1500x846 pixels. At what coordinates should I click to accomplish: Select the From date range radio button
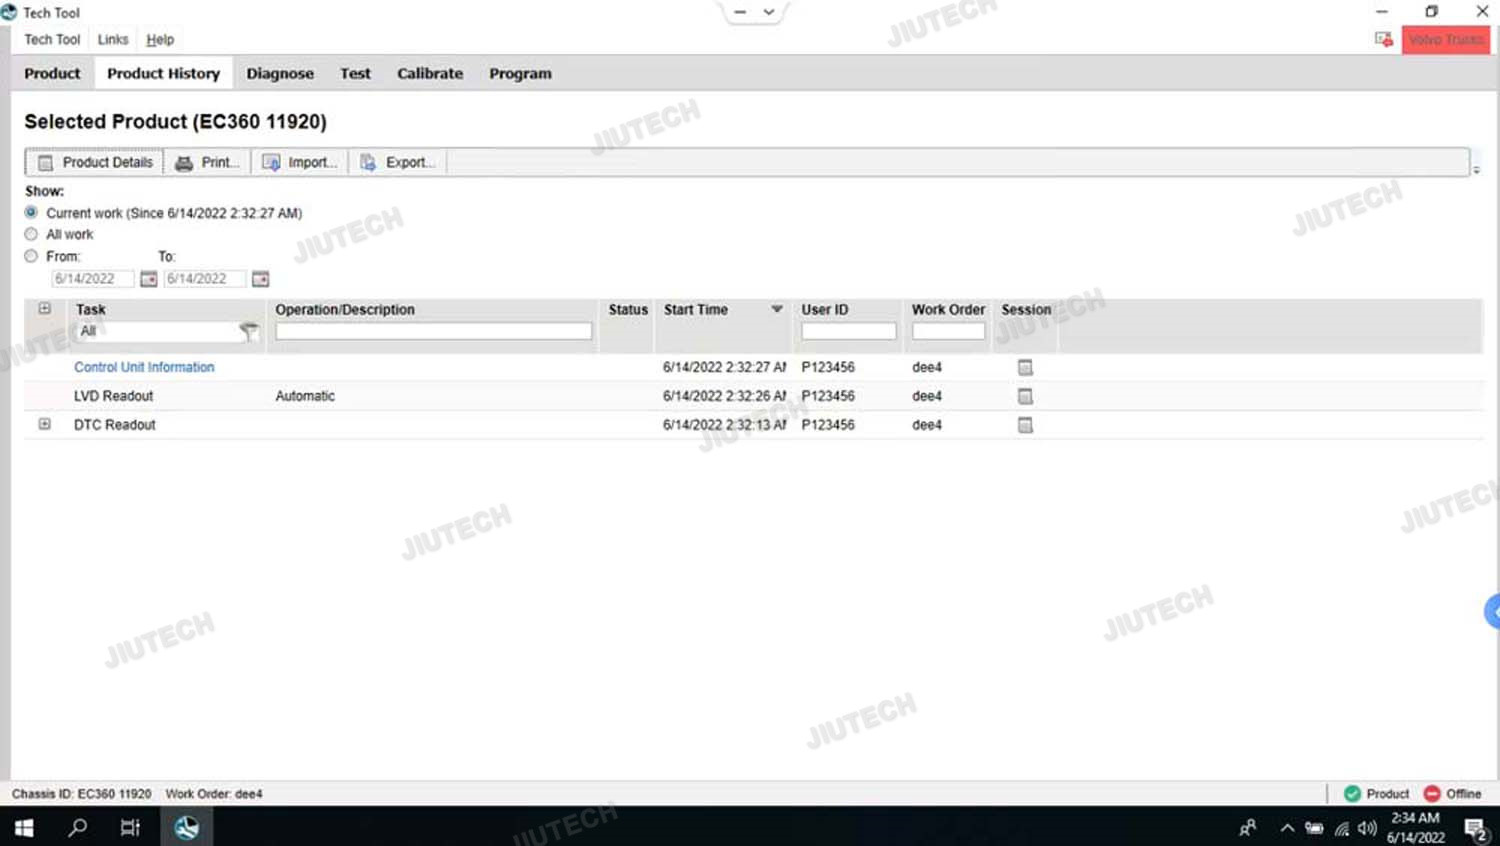pos(32,256)
